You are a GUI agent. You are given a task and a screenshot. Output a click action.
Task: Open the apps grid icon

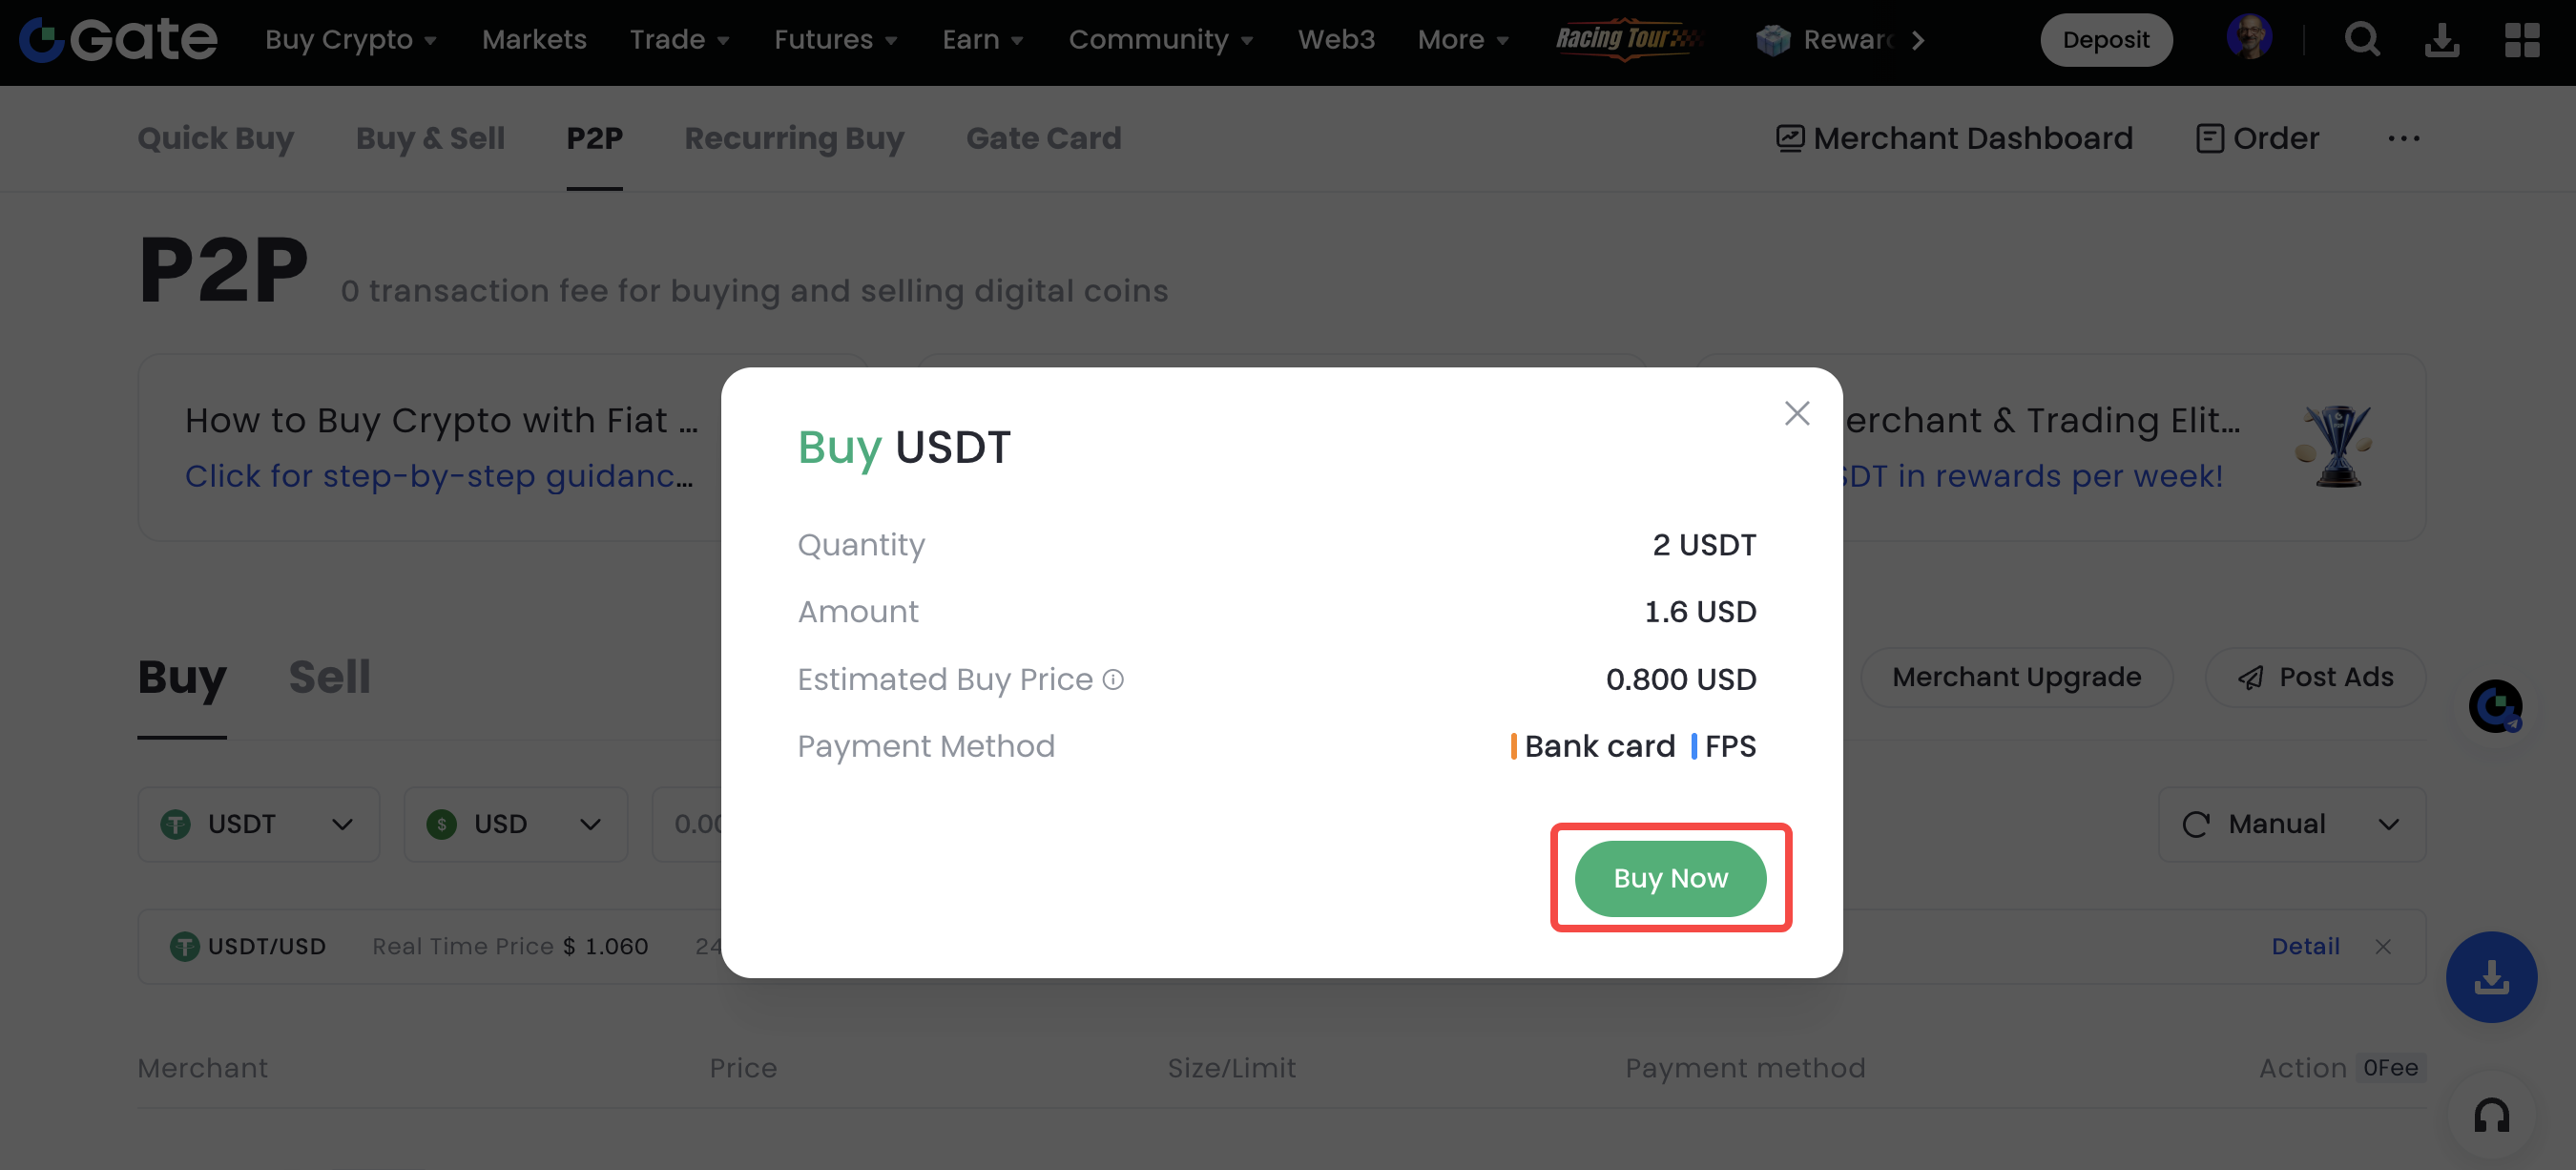[2521, 40]
